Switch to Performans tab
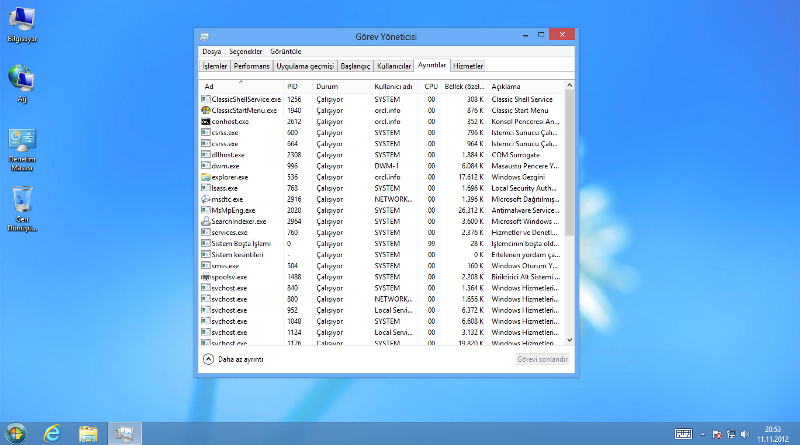 [252, 66]
